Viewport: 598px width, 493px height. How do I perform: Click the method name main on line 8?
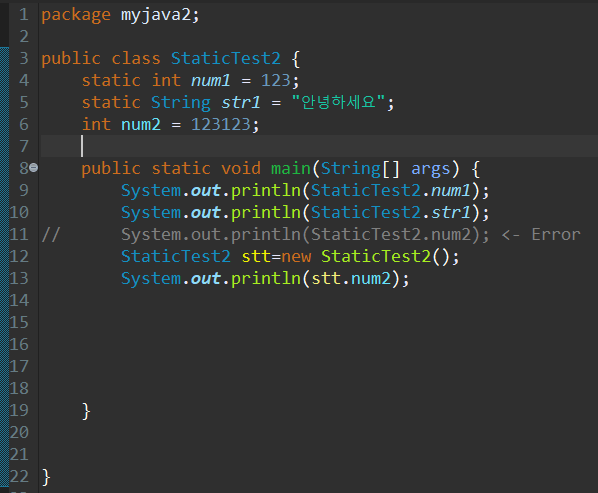pos(291,169)
